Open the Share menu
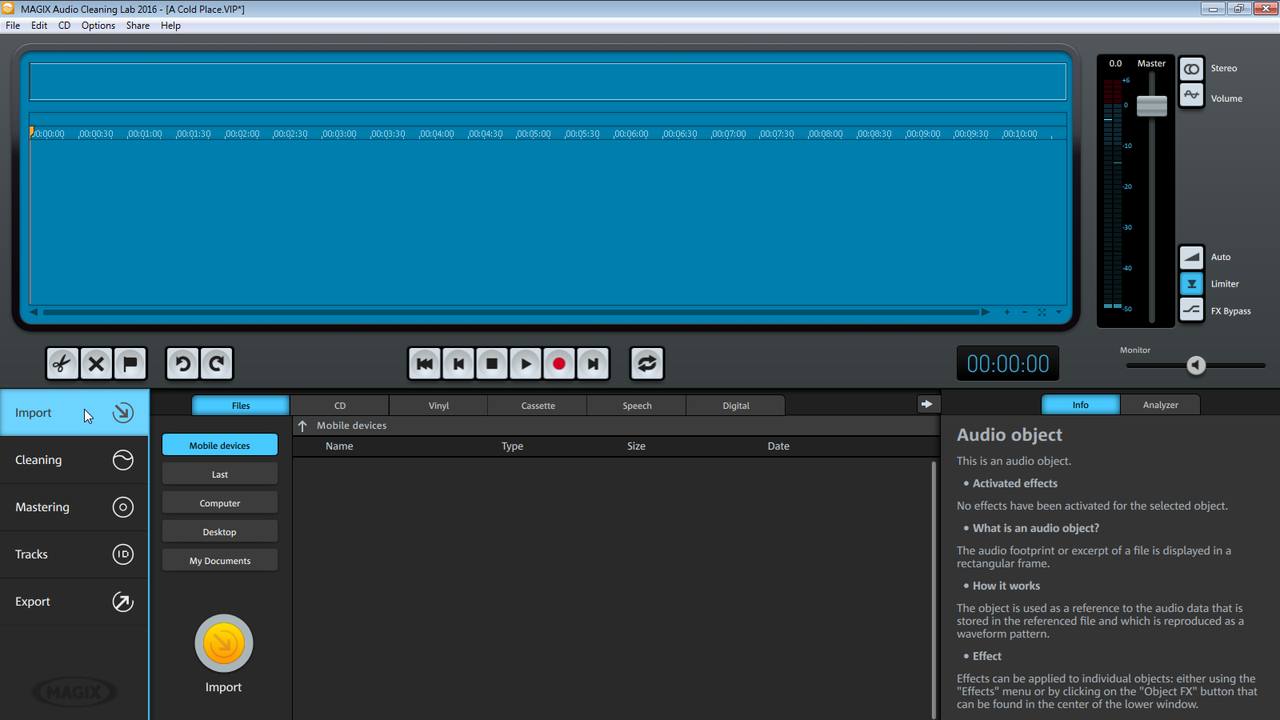 pyautogui.click(x=138, y=25)
